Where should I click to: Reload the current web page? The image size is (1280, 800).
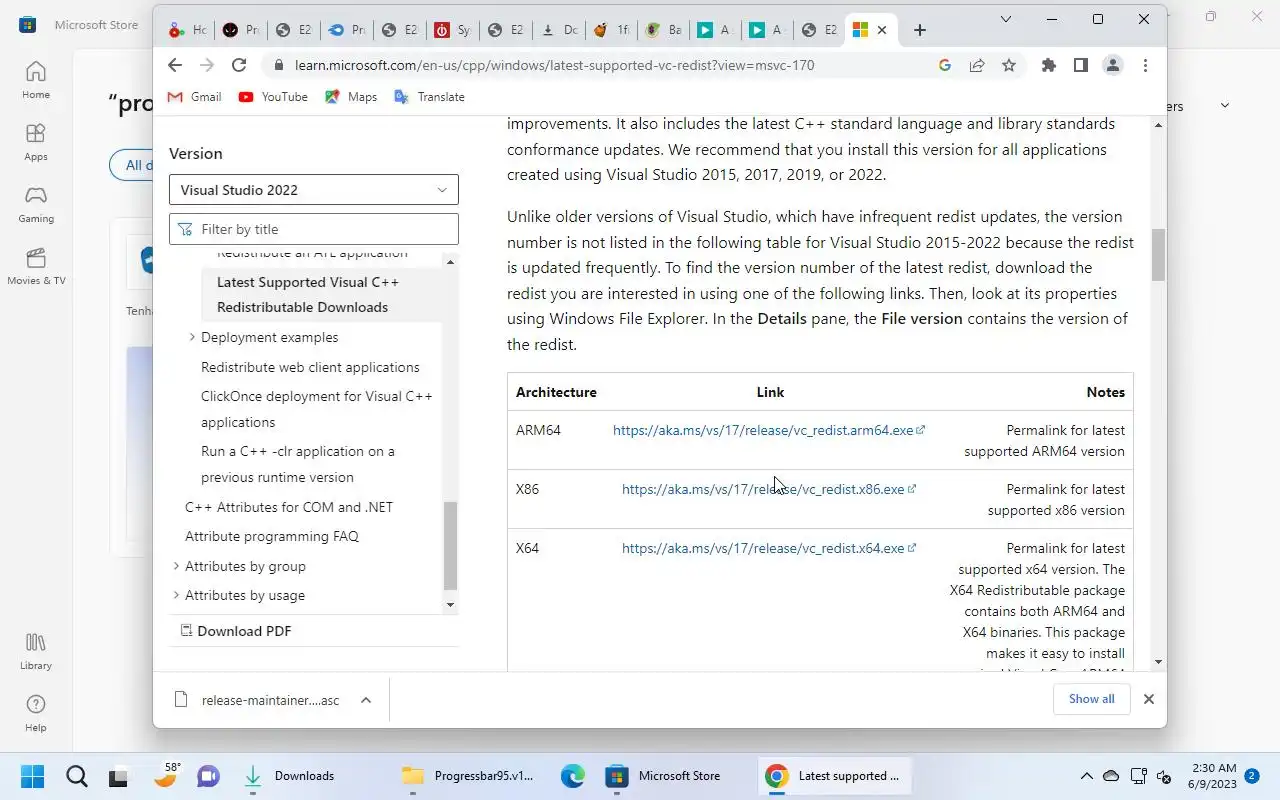point(238,65)
